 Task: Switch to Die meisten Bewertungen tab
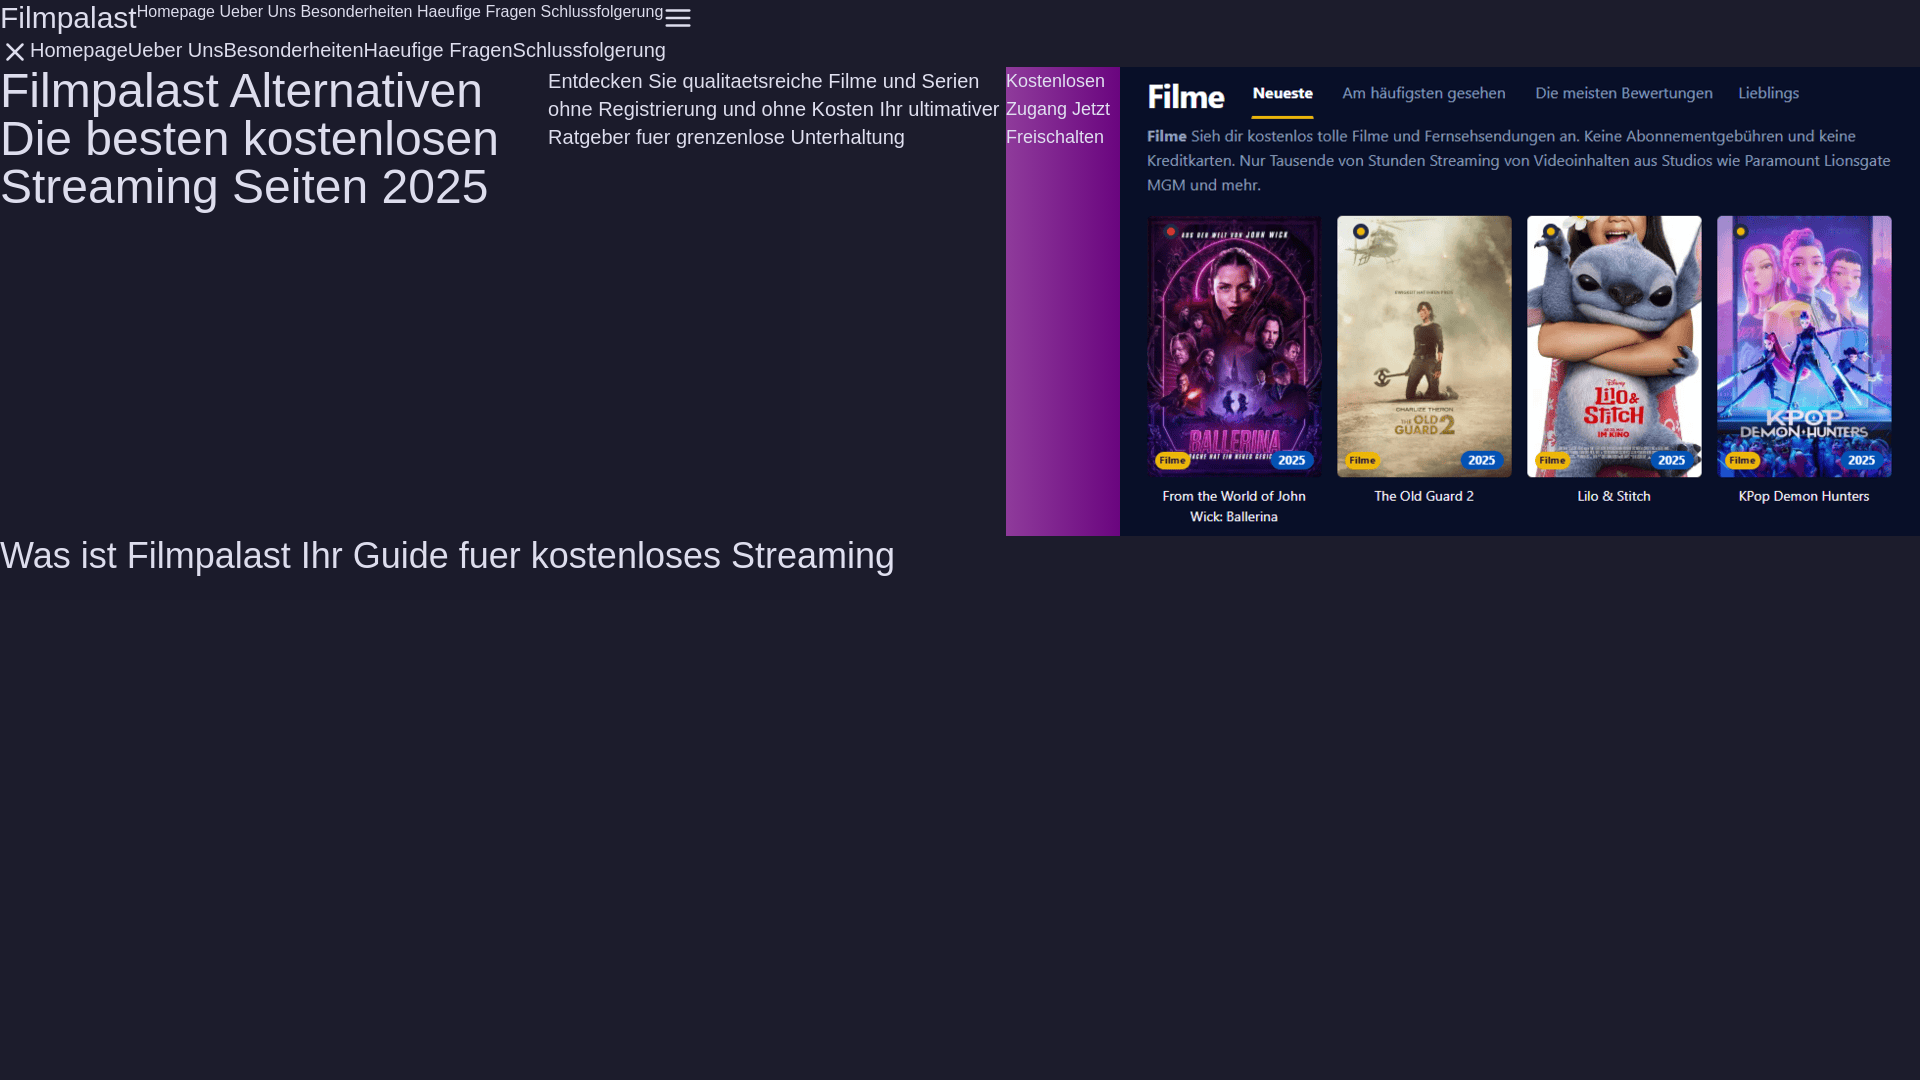1624,94
